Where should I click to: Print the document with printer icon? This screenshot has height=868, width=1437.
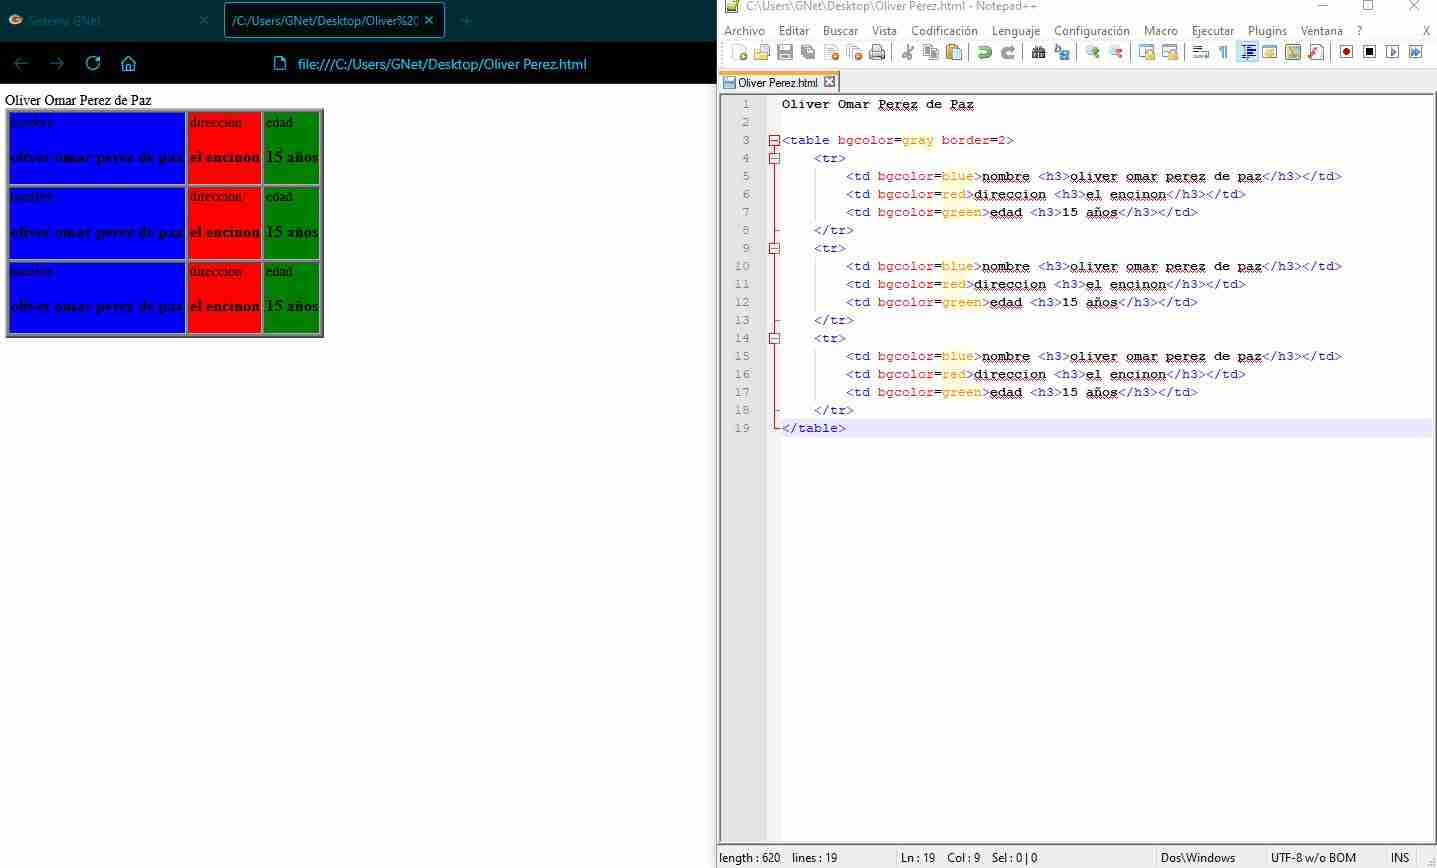[x=877, y=52]
